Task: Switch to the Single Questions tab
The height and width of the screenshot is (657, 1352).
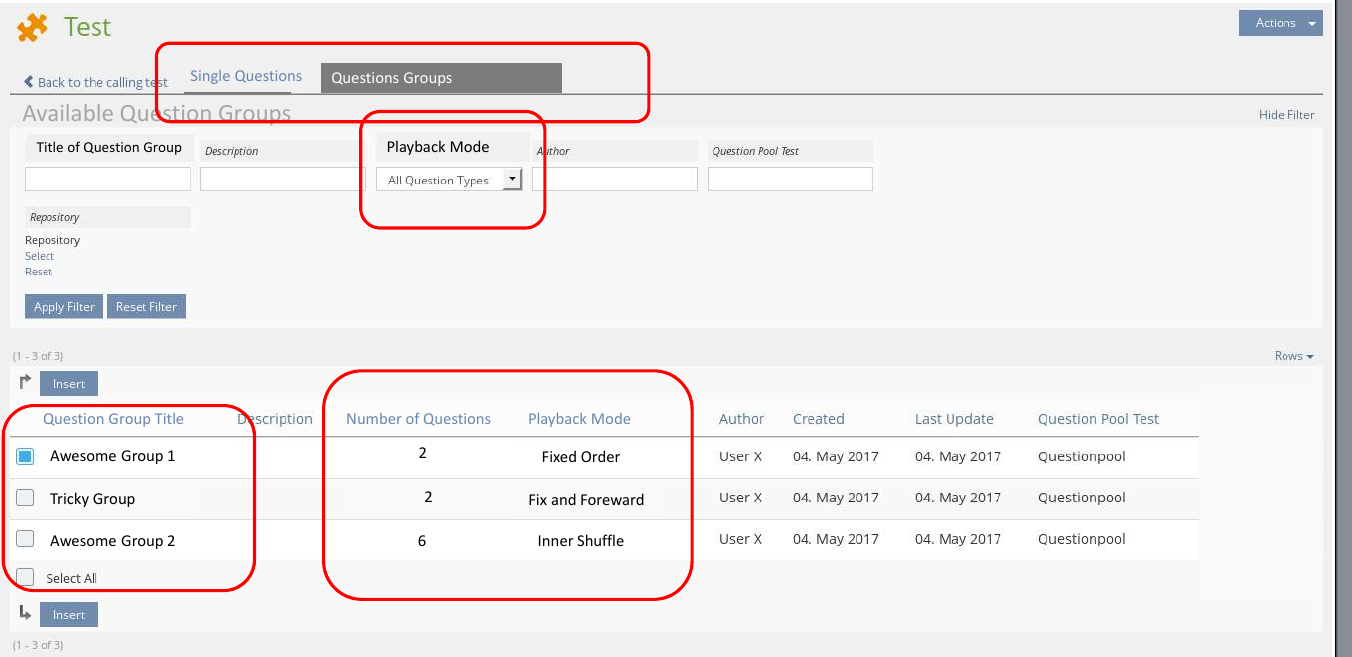Action: click(246, 76)
